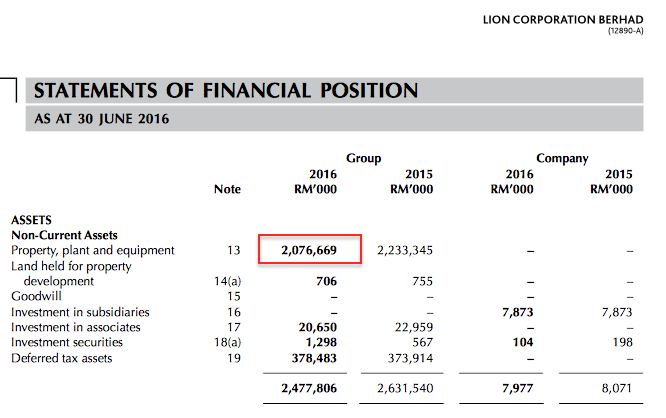Click note 17 reference
Image resolution: width=666 pixels, height=418 pixels.
pos(234,327)
